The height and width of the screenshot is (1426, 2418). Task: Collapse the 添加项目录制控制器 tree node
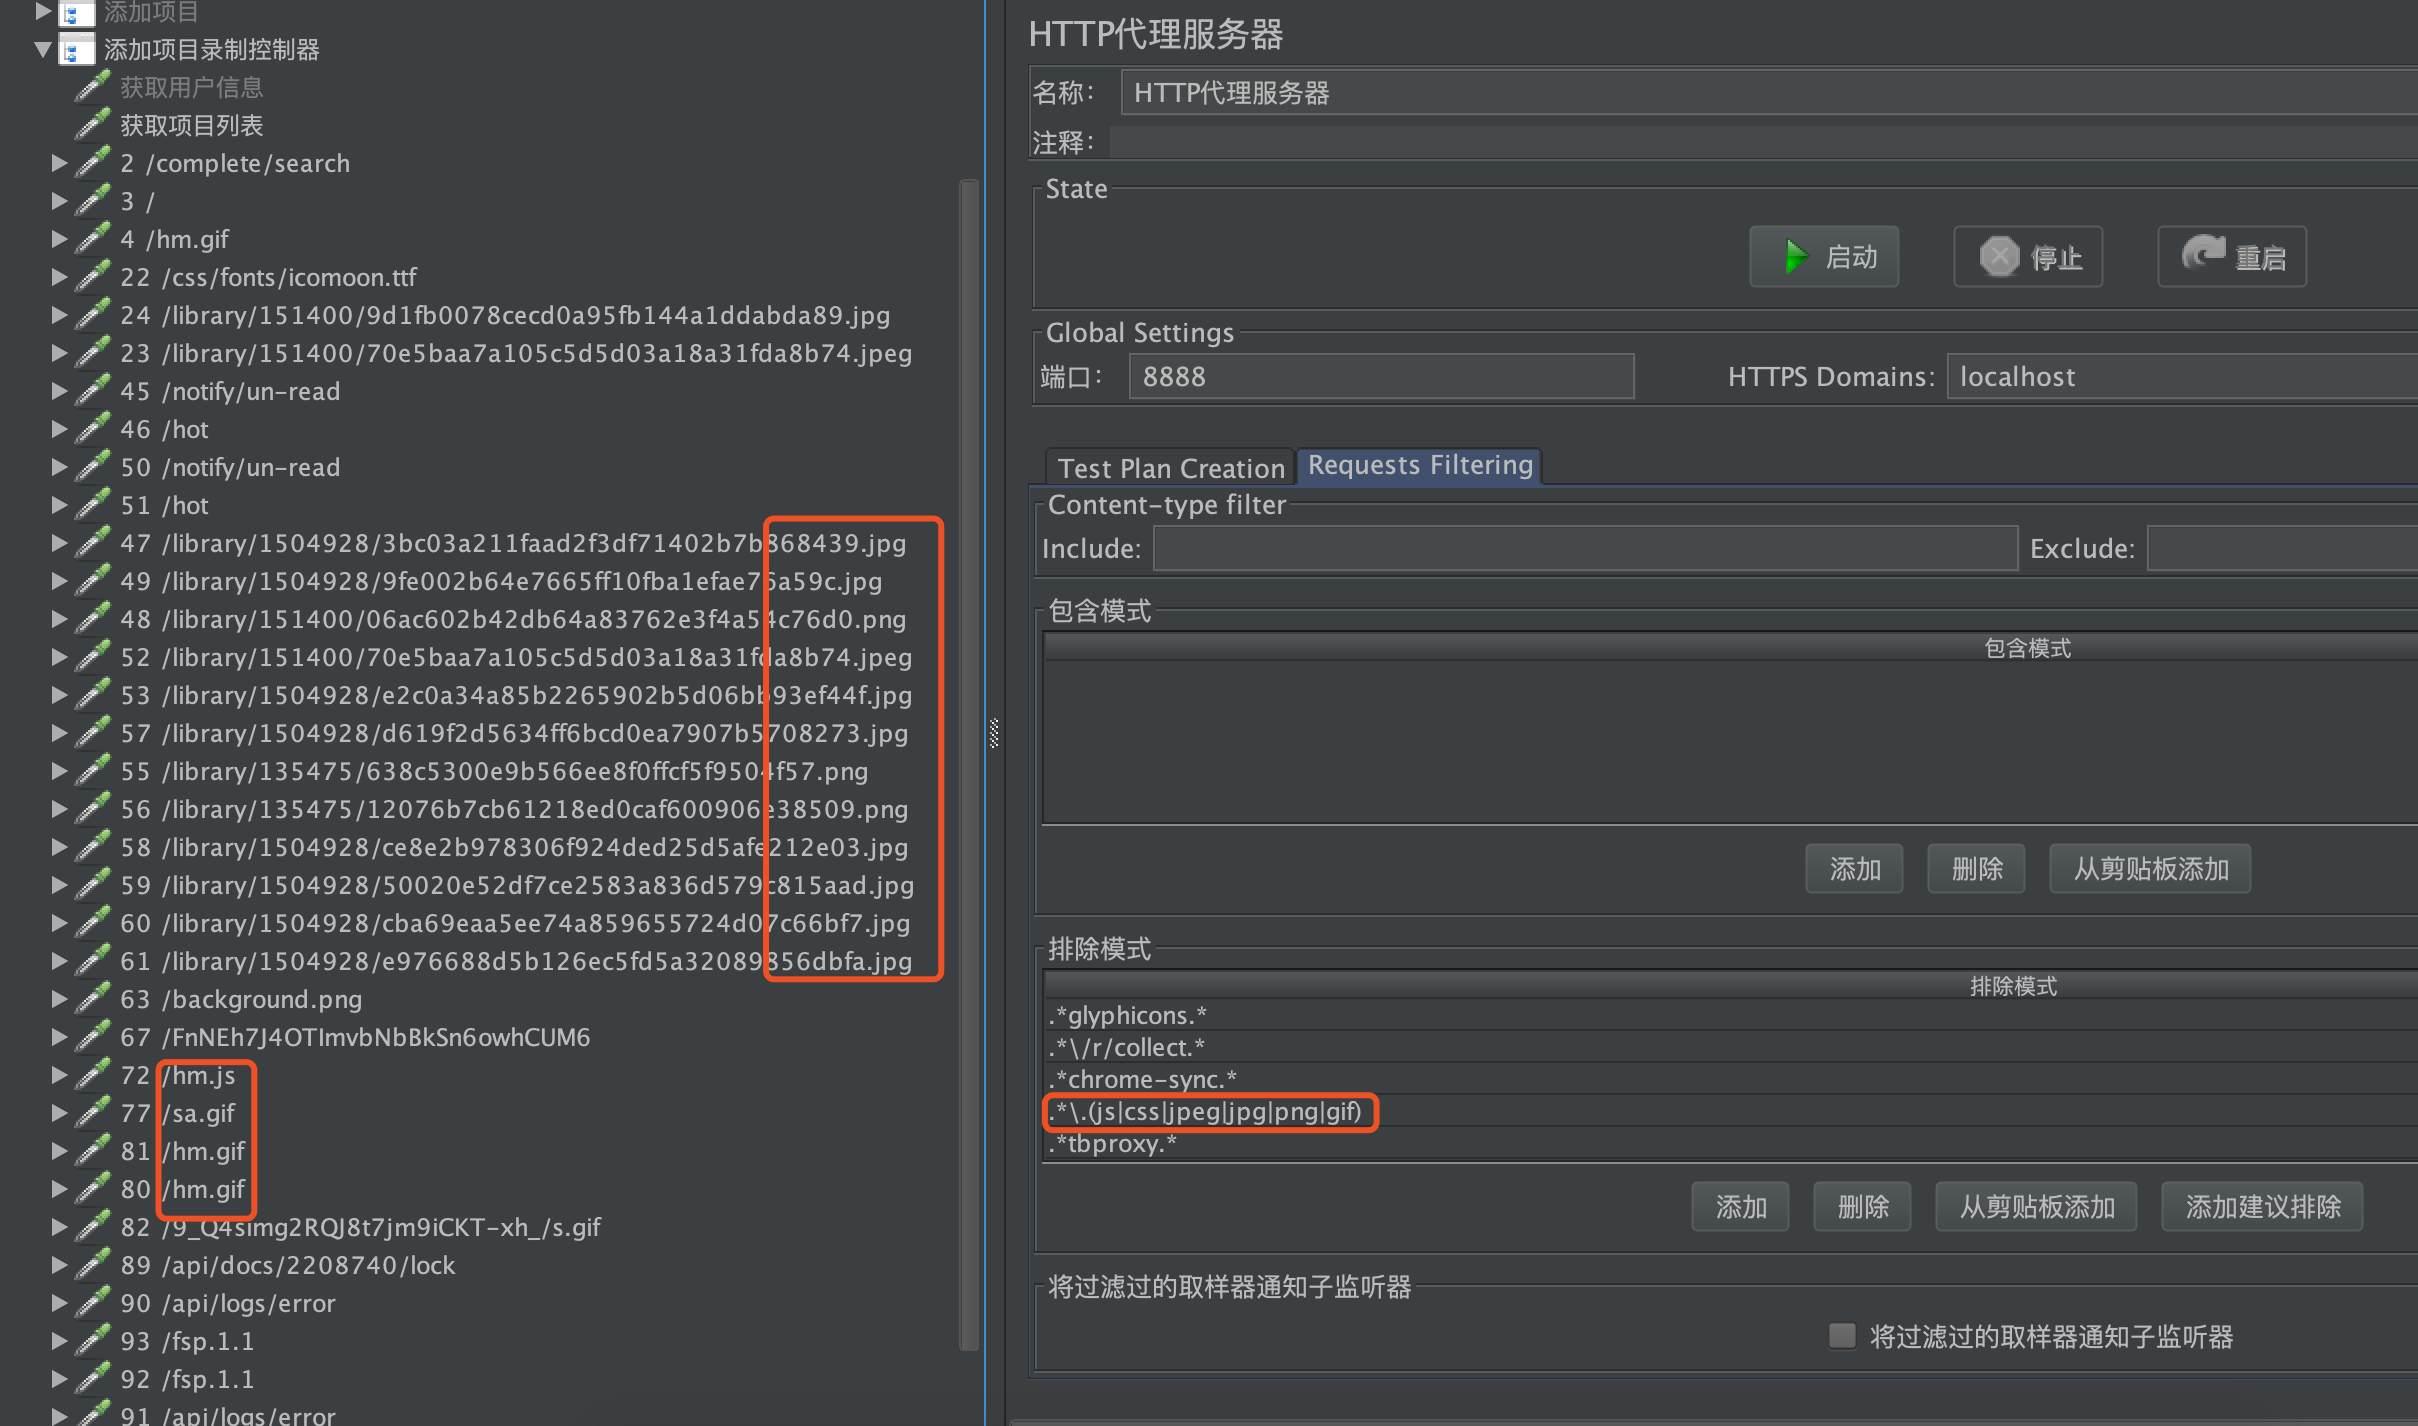coord(42,50)
